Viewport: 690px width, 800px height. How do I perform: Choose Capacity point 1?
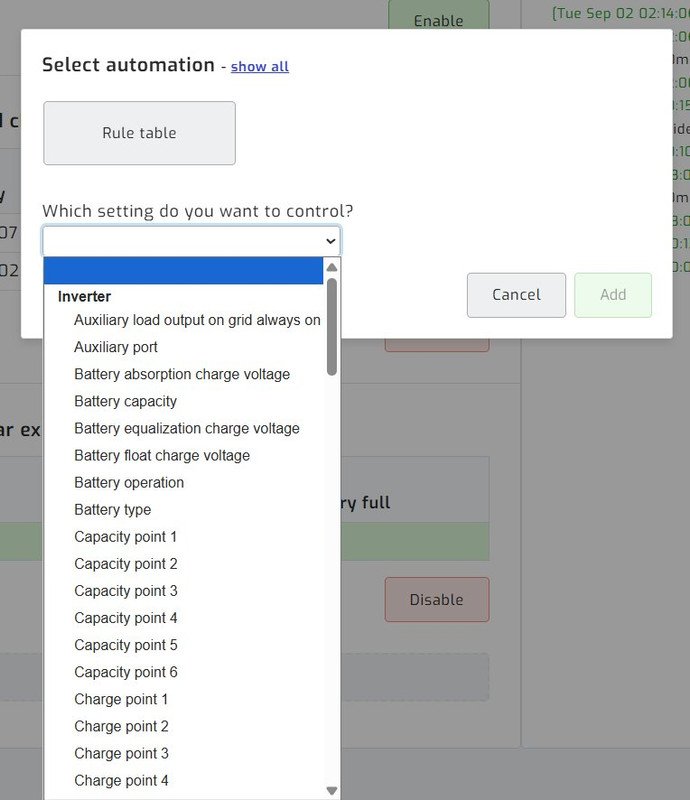(x=126, y=536)
